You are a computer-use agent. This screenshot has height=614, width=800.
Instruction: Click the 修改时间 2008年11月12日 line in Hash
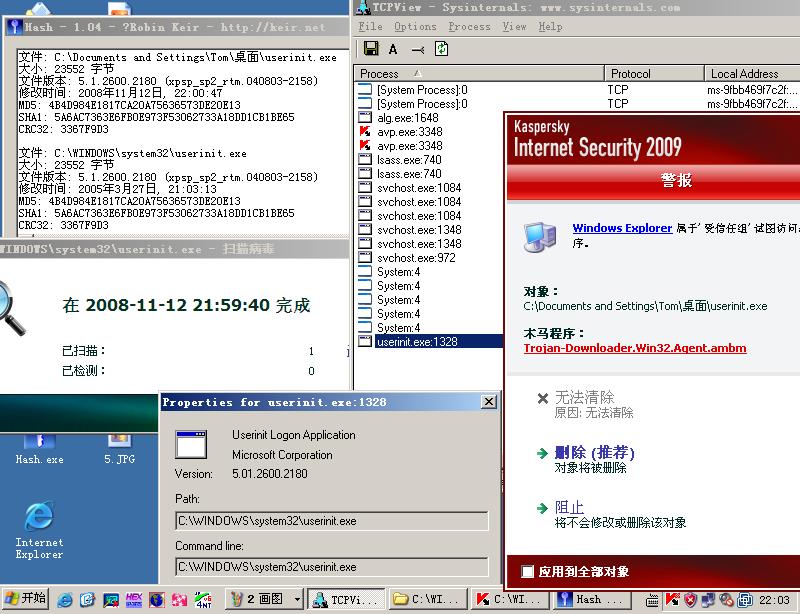click(x=121, y=93)
